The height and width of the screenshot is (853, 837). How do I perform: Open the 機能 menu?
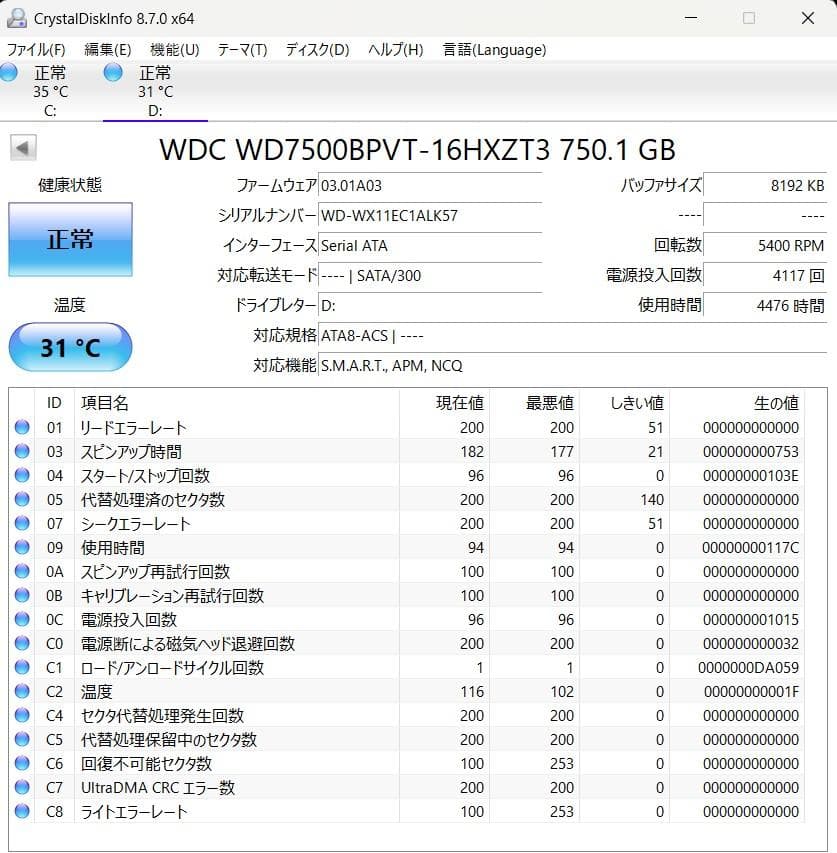click(x=173, y=49)
